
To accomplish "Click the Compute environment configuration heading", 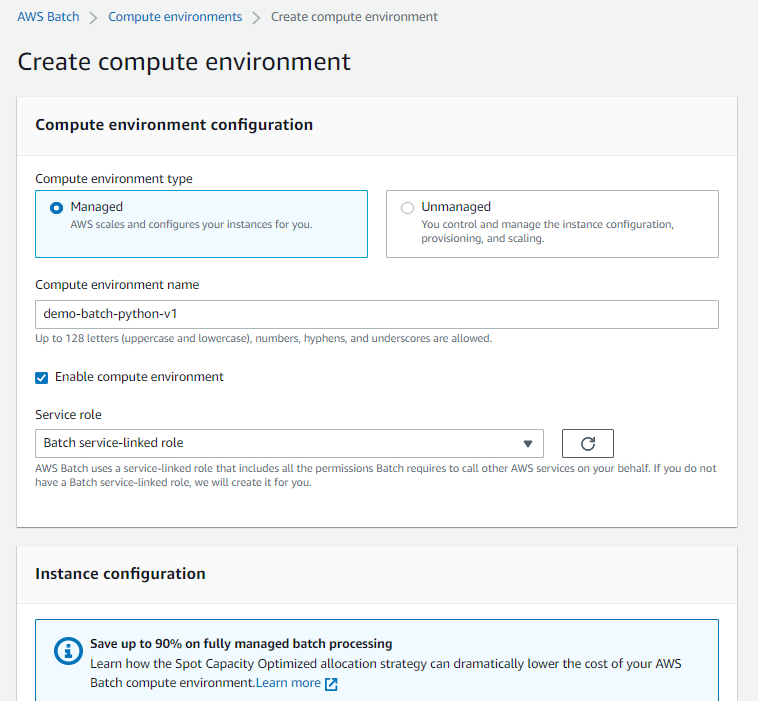I will tap(174, 125).
